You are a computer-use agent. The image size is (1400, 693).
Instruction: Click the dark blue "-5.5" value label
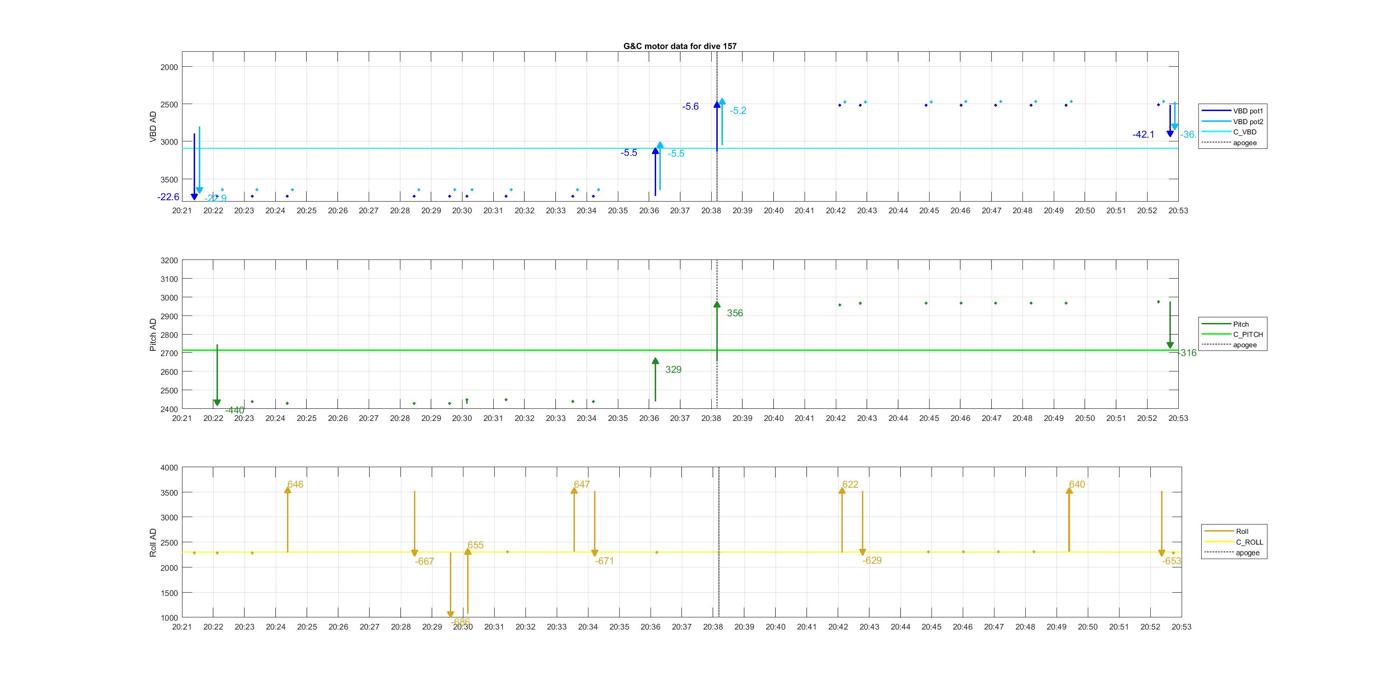point(628,153)
